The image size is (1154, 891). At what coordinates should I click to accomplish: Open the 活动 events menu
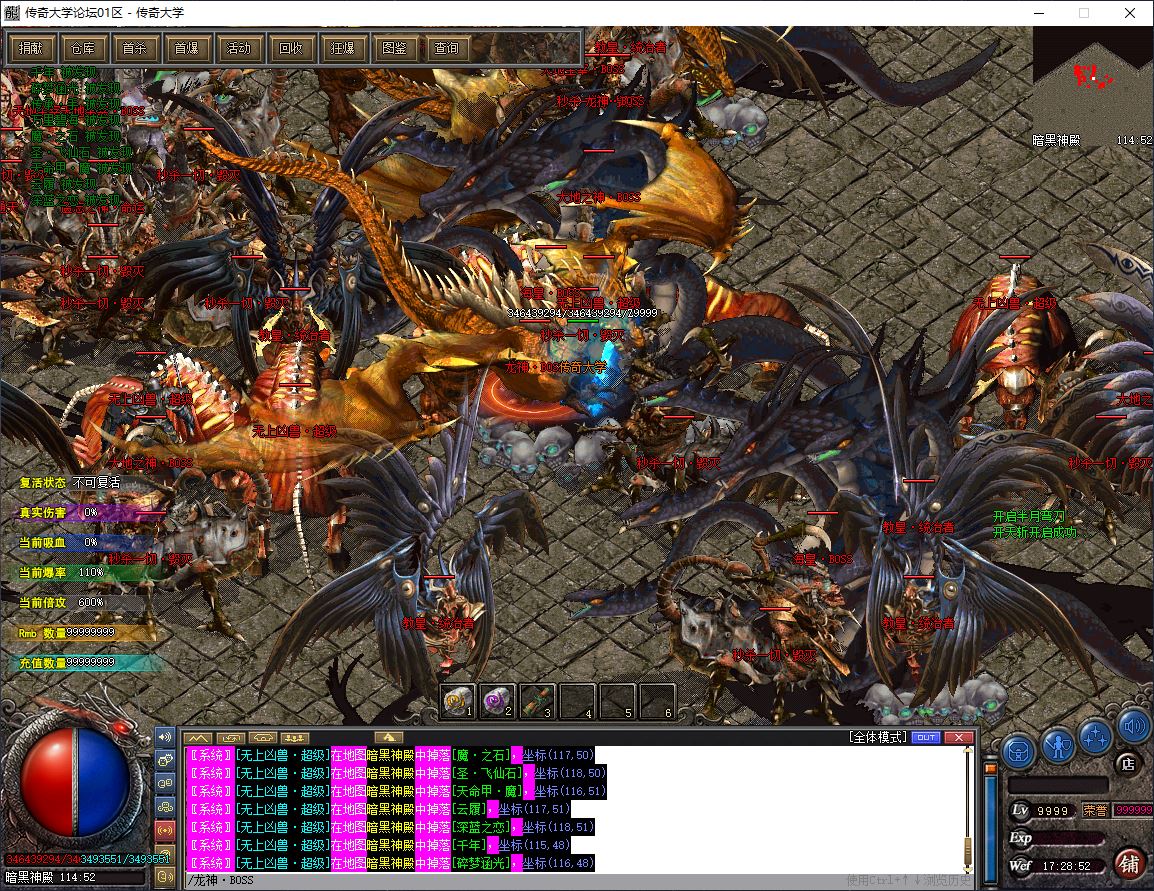[238, 49]
